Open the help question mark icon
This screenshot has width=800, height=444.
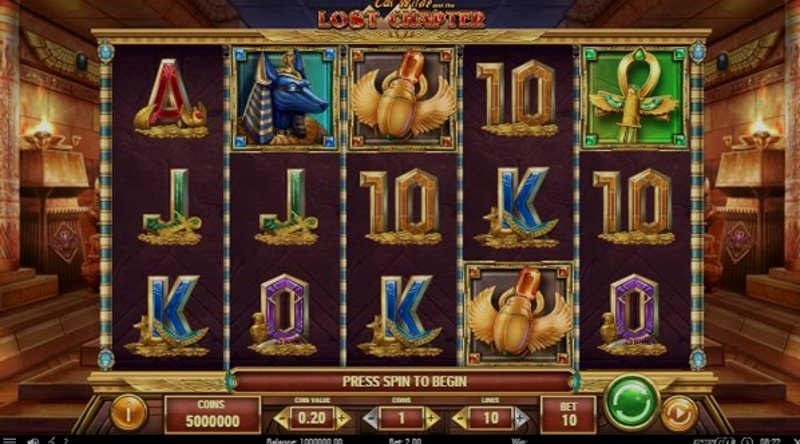tap(66, 440)
